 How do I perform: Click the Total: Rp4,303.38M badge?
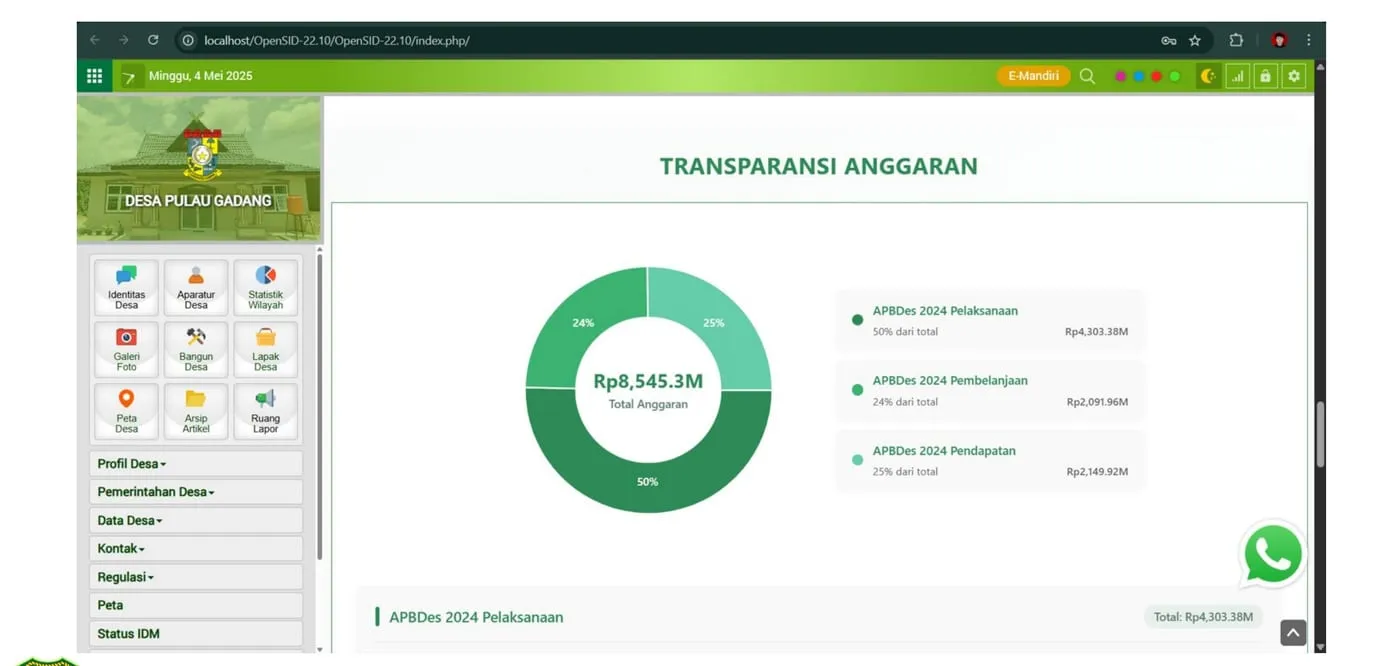pos(1203,617)
